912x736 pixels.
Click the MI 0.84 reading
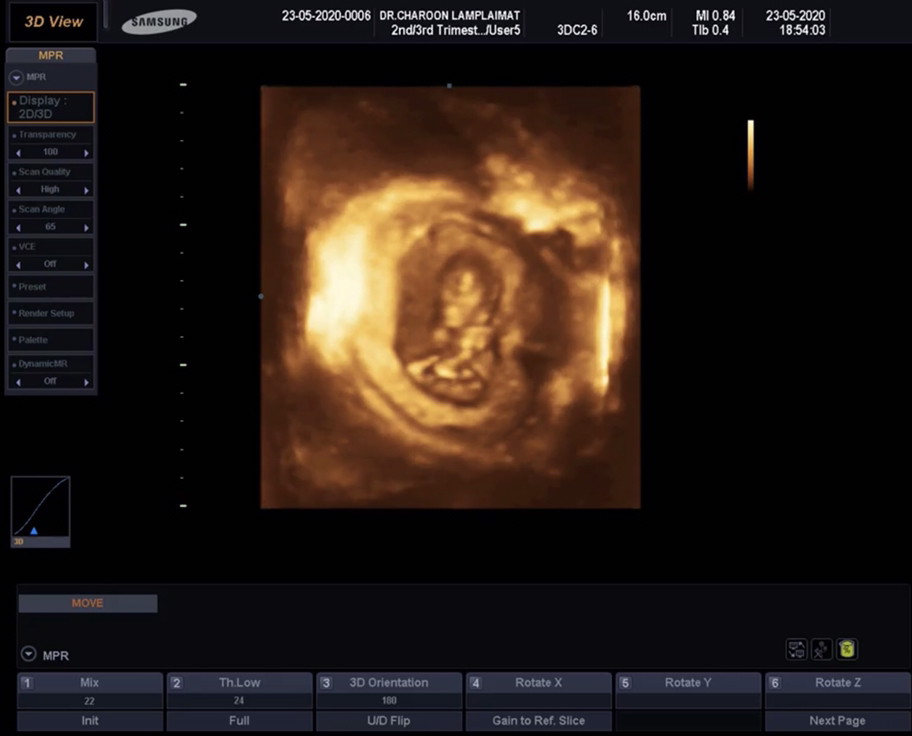(715, 16)
